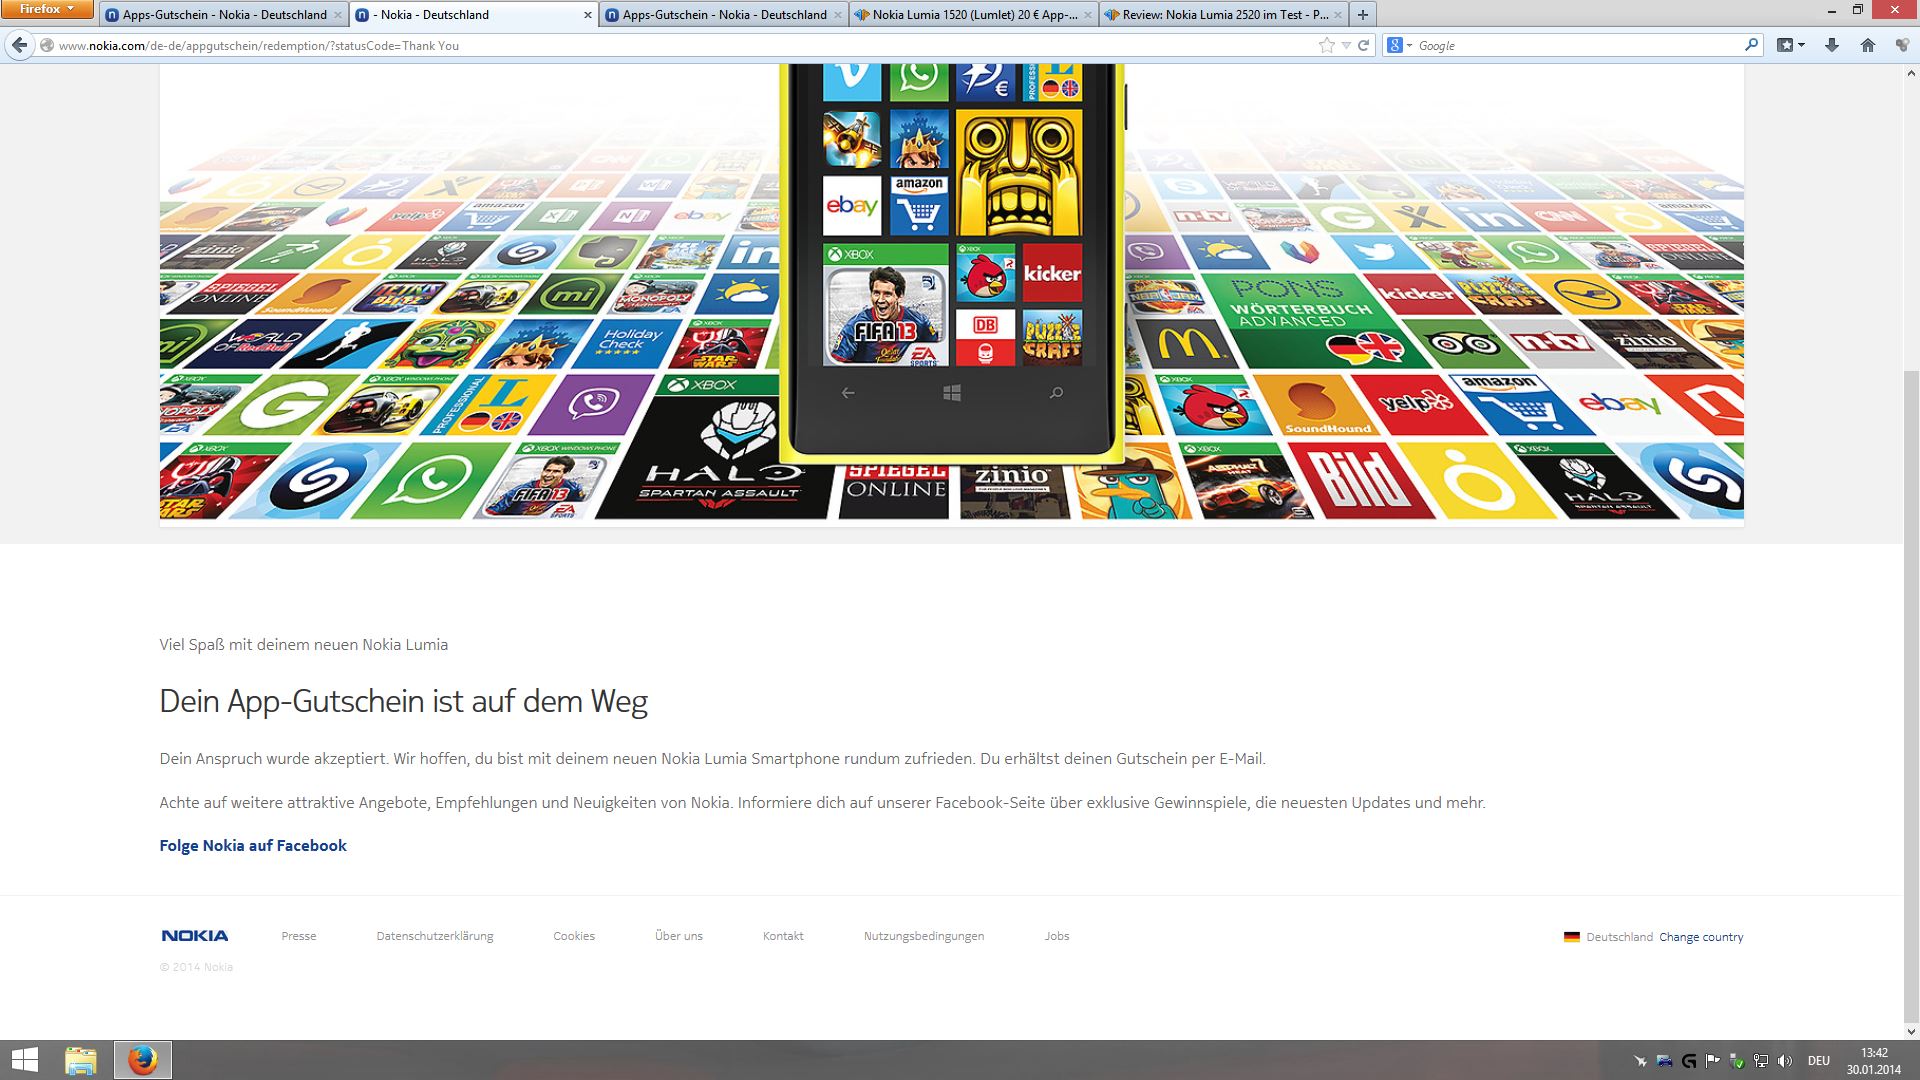Click the blue car tray icon

click(1665, 1061)
